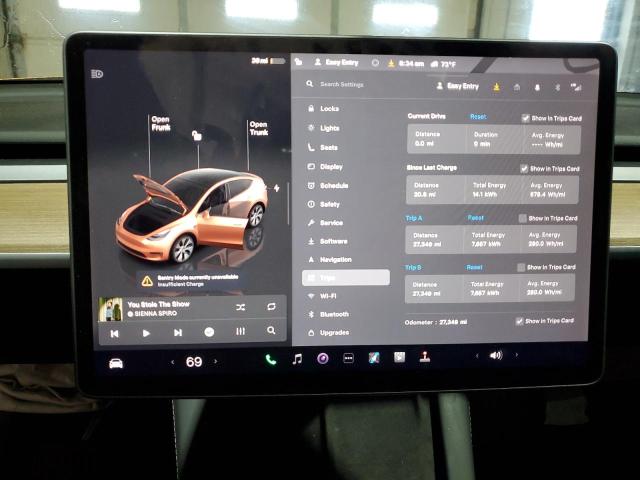The width and height of the screenshot is (640, 480).
Task: Rename trip via Trip A label
Action: click(414, 218)
